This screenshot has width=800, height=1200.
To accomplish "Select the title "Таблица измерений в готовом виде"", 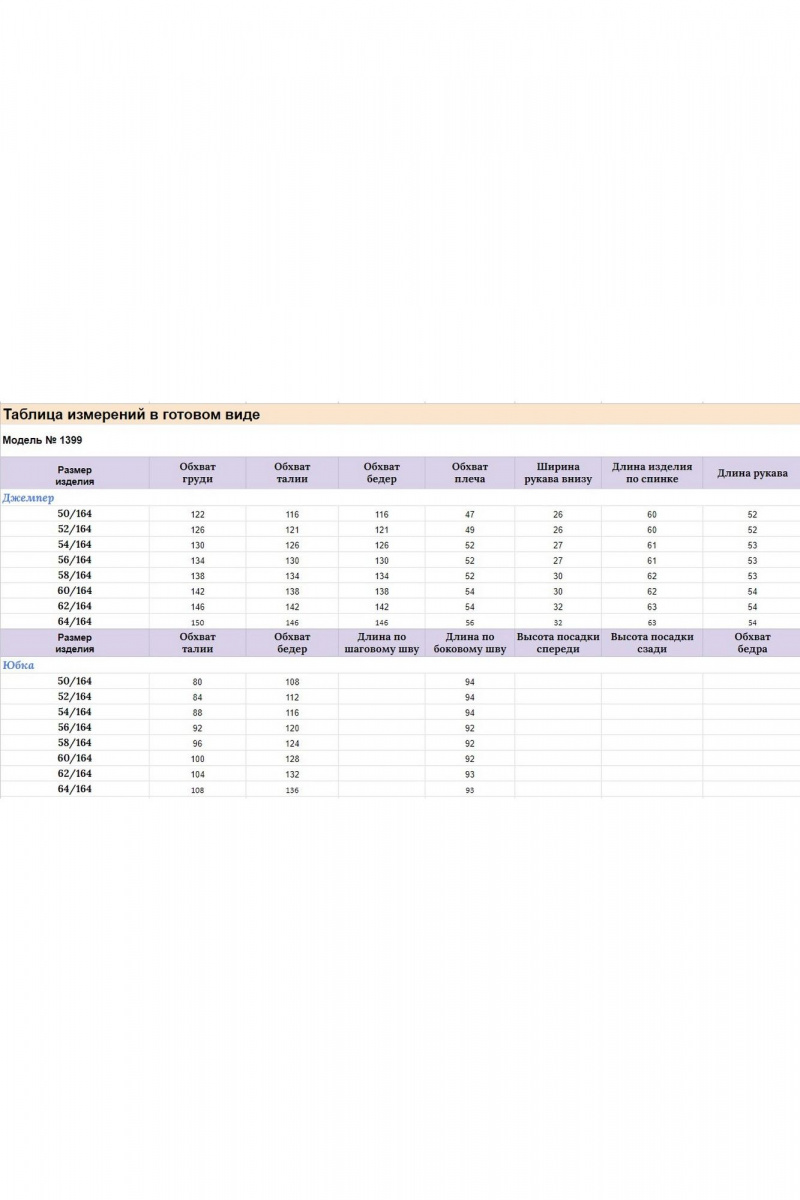I will point(132,414).
